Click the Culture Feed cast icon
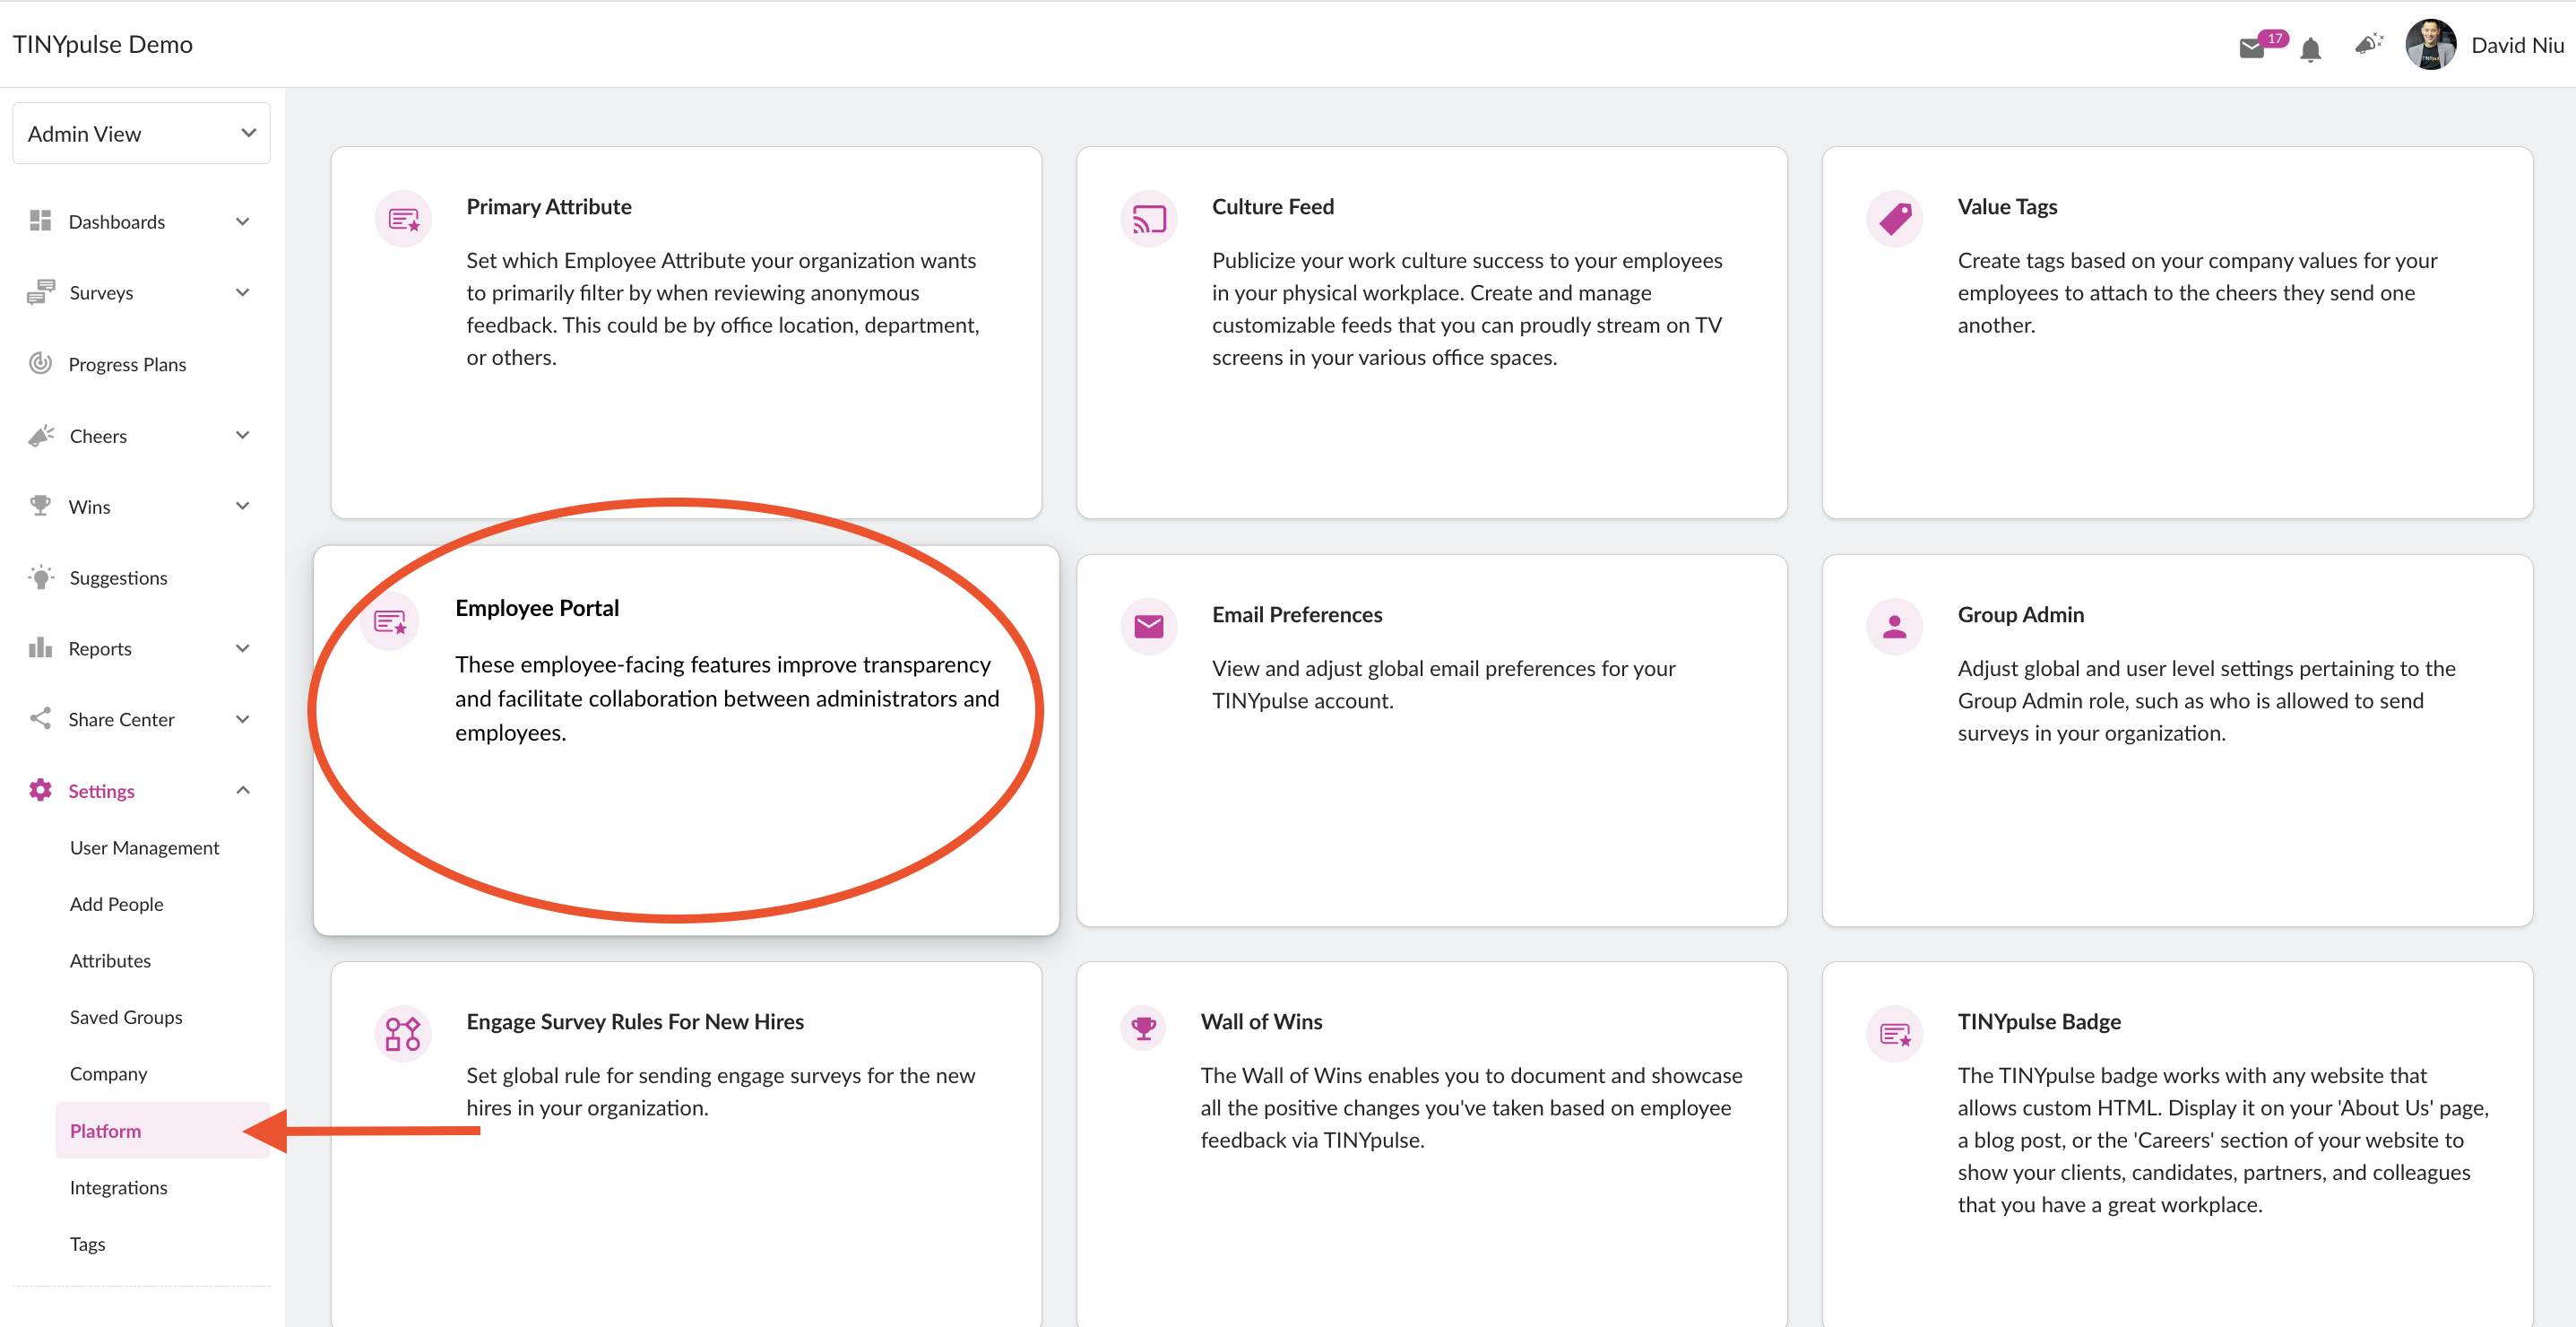This screenshot has width=2576, height=1327. pyautogui.click(x=1149, y=219)
